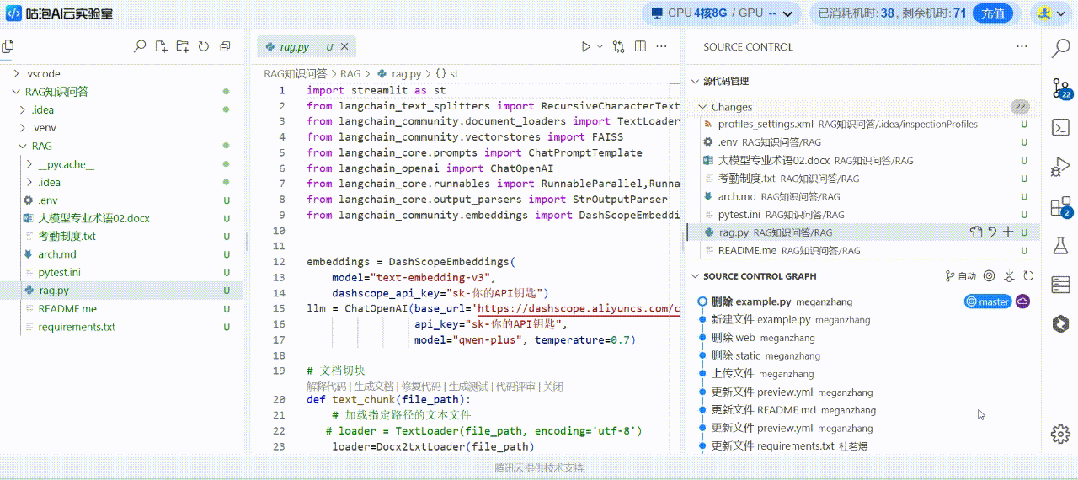Expand the __pycache__ folder
Image resolution: width=1078 pixels, height=480 pixels.
pyautogui.click(x=66, y=164)
